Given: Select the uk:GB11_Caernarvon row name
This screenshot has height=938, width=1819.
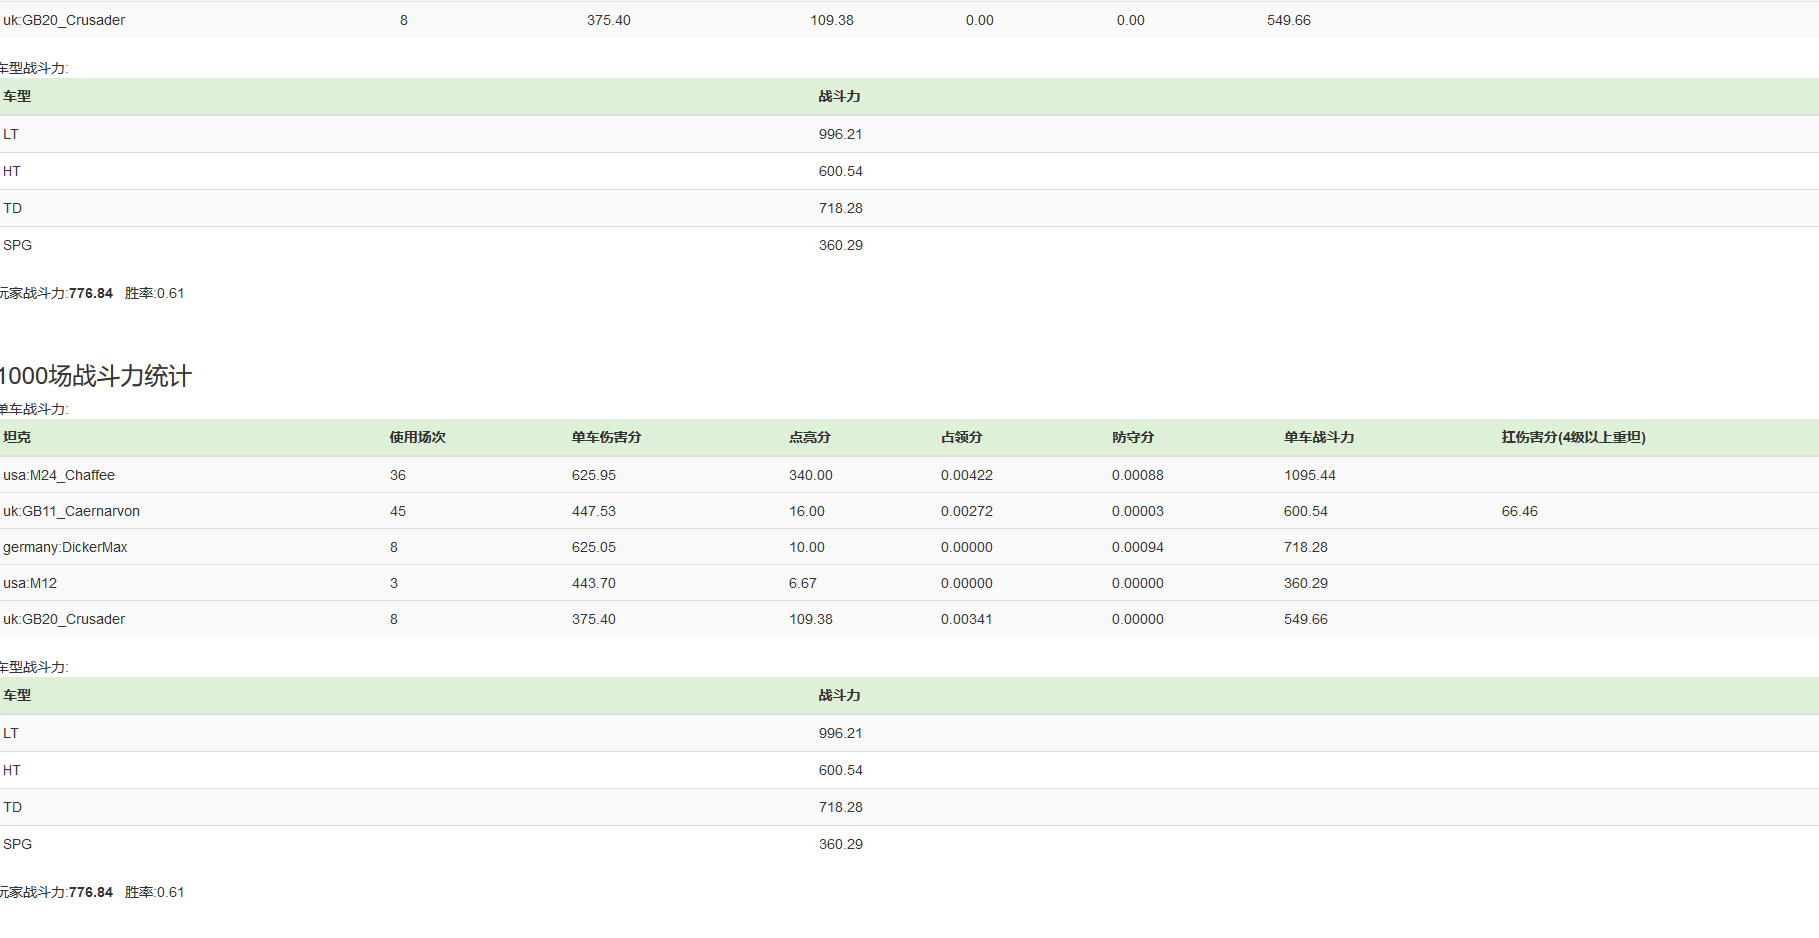Looking at the screenshot, I should click(71, 511).
